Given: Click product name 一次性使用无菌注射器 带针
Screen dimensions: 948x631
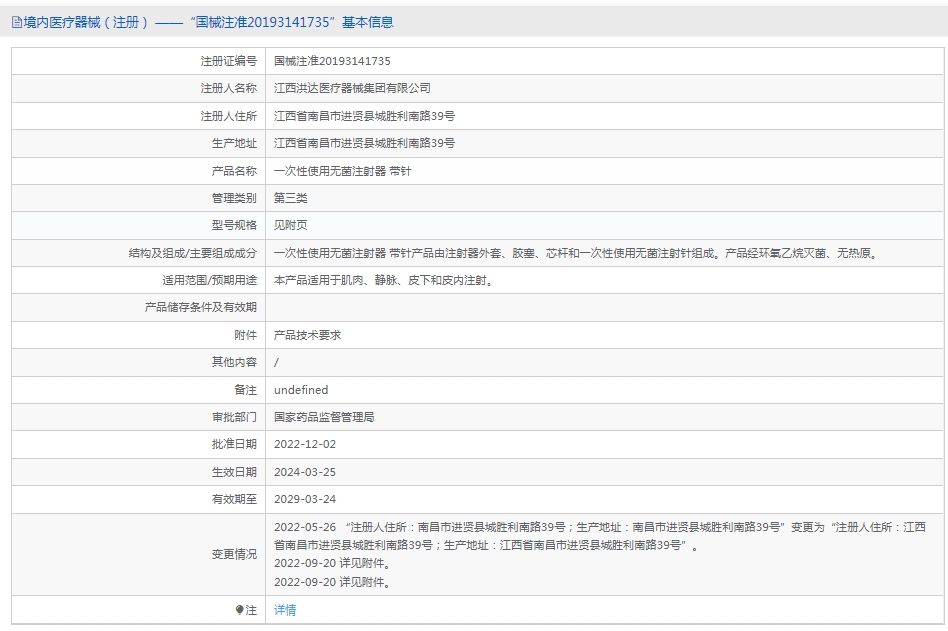Looking at the screenshot, I should 342,171.
